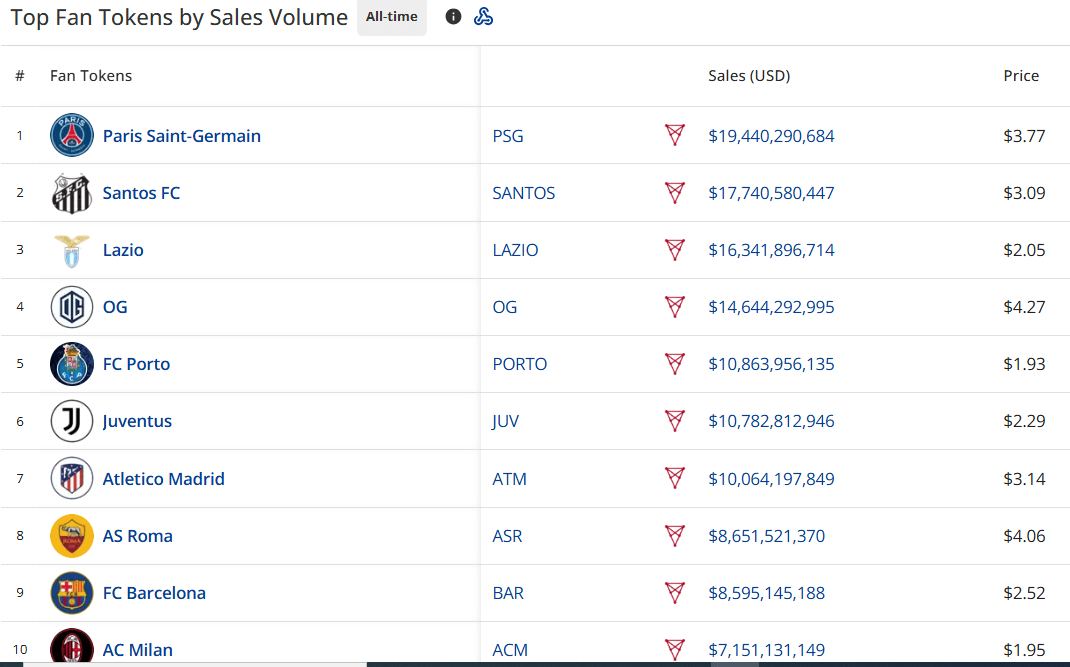The image size is (1070, 667).
Task: Click the FC Barcelona club logo
Action: tap(72, 593)
